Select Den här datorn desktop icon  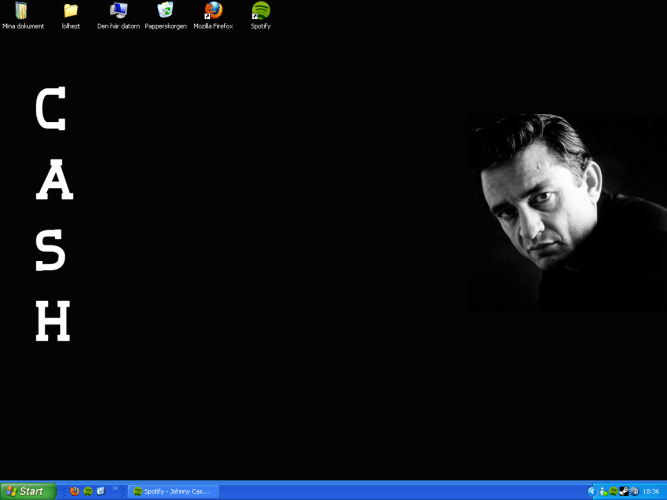click(118, 12)
